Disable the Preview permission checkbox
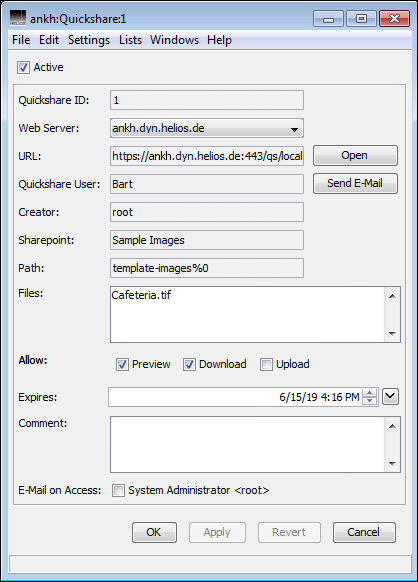Image resolution: width=418 pixels, height=582 pixels. coord(122,364)
